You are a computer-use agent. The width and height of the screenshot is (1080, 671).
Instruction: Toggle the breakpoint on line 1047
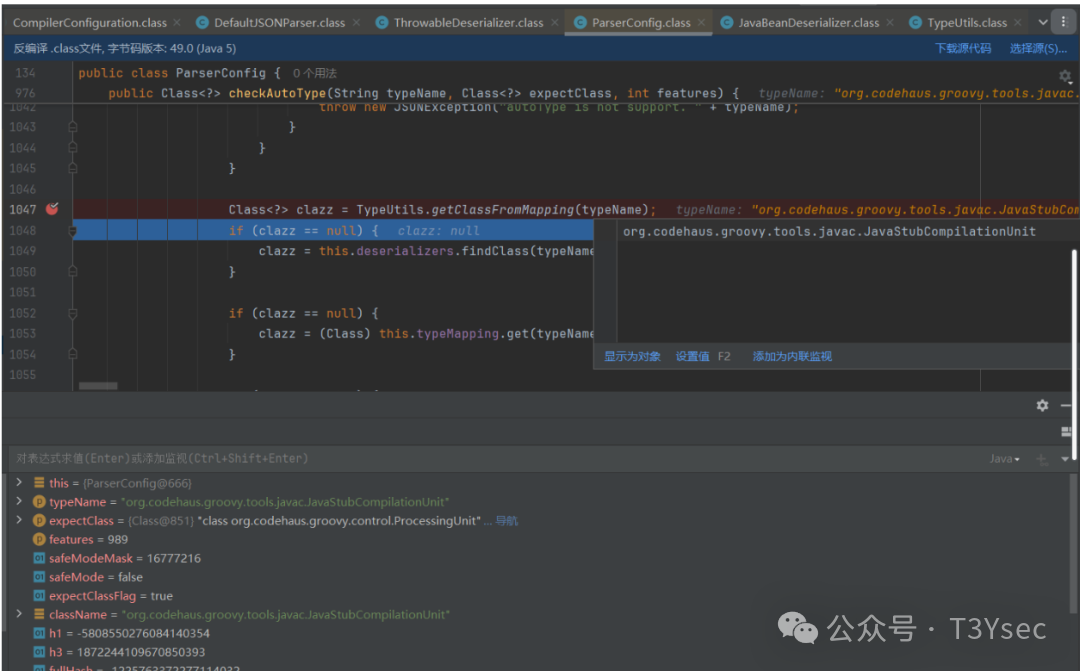[x=52, y=209]
